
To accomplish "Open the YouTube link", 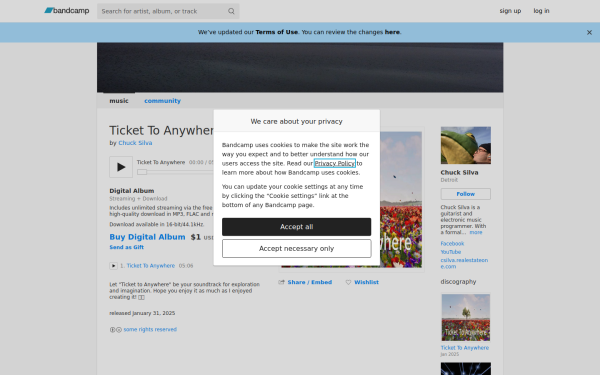I will pos(451,252).
